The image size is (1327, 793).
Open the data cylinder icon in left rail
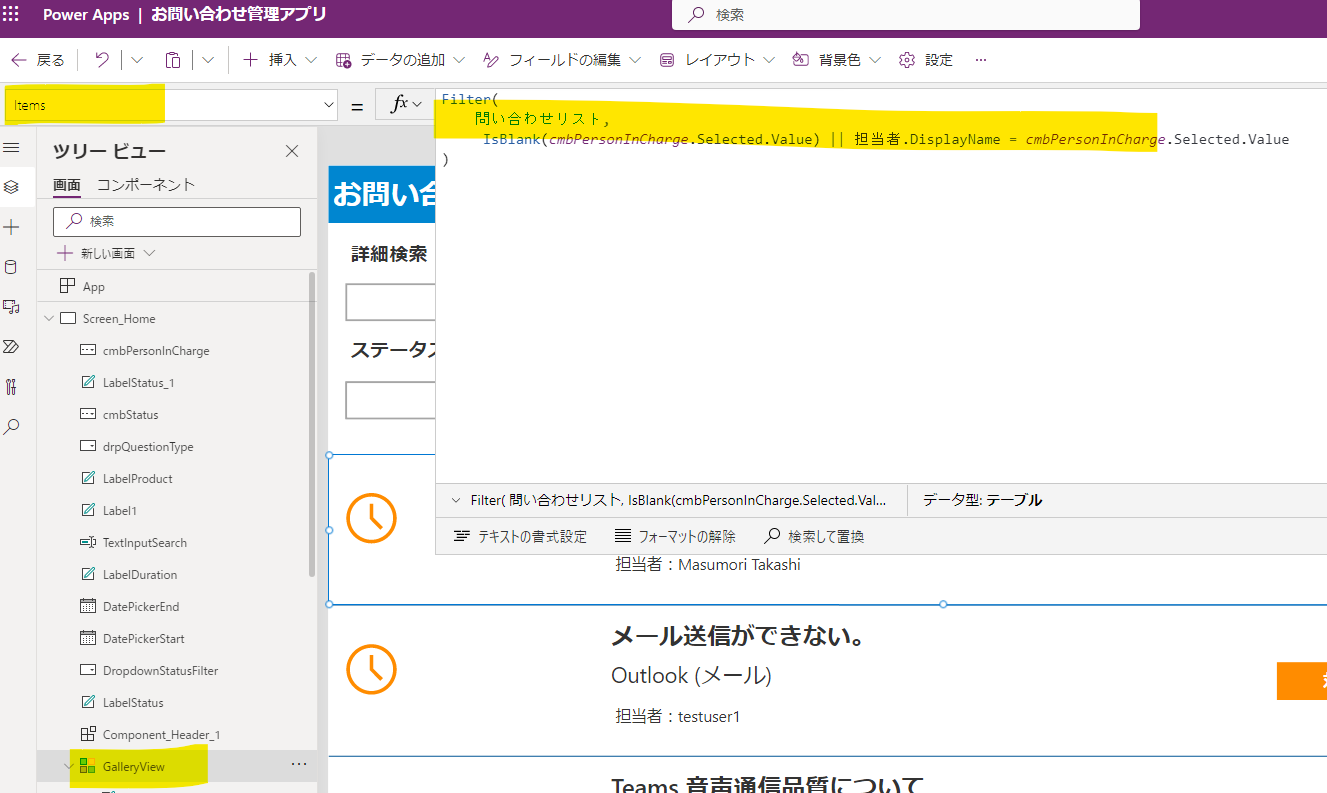pyautogui.click(x=11, y=267)
